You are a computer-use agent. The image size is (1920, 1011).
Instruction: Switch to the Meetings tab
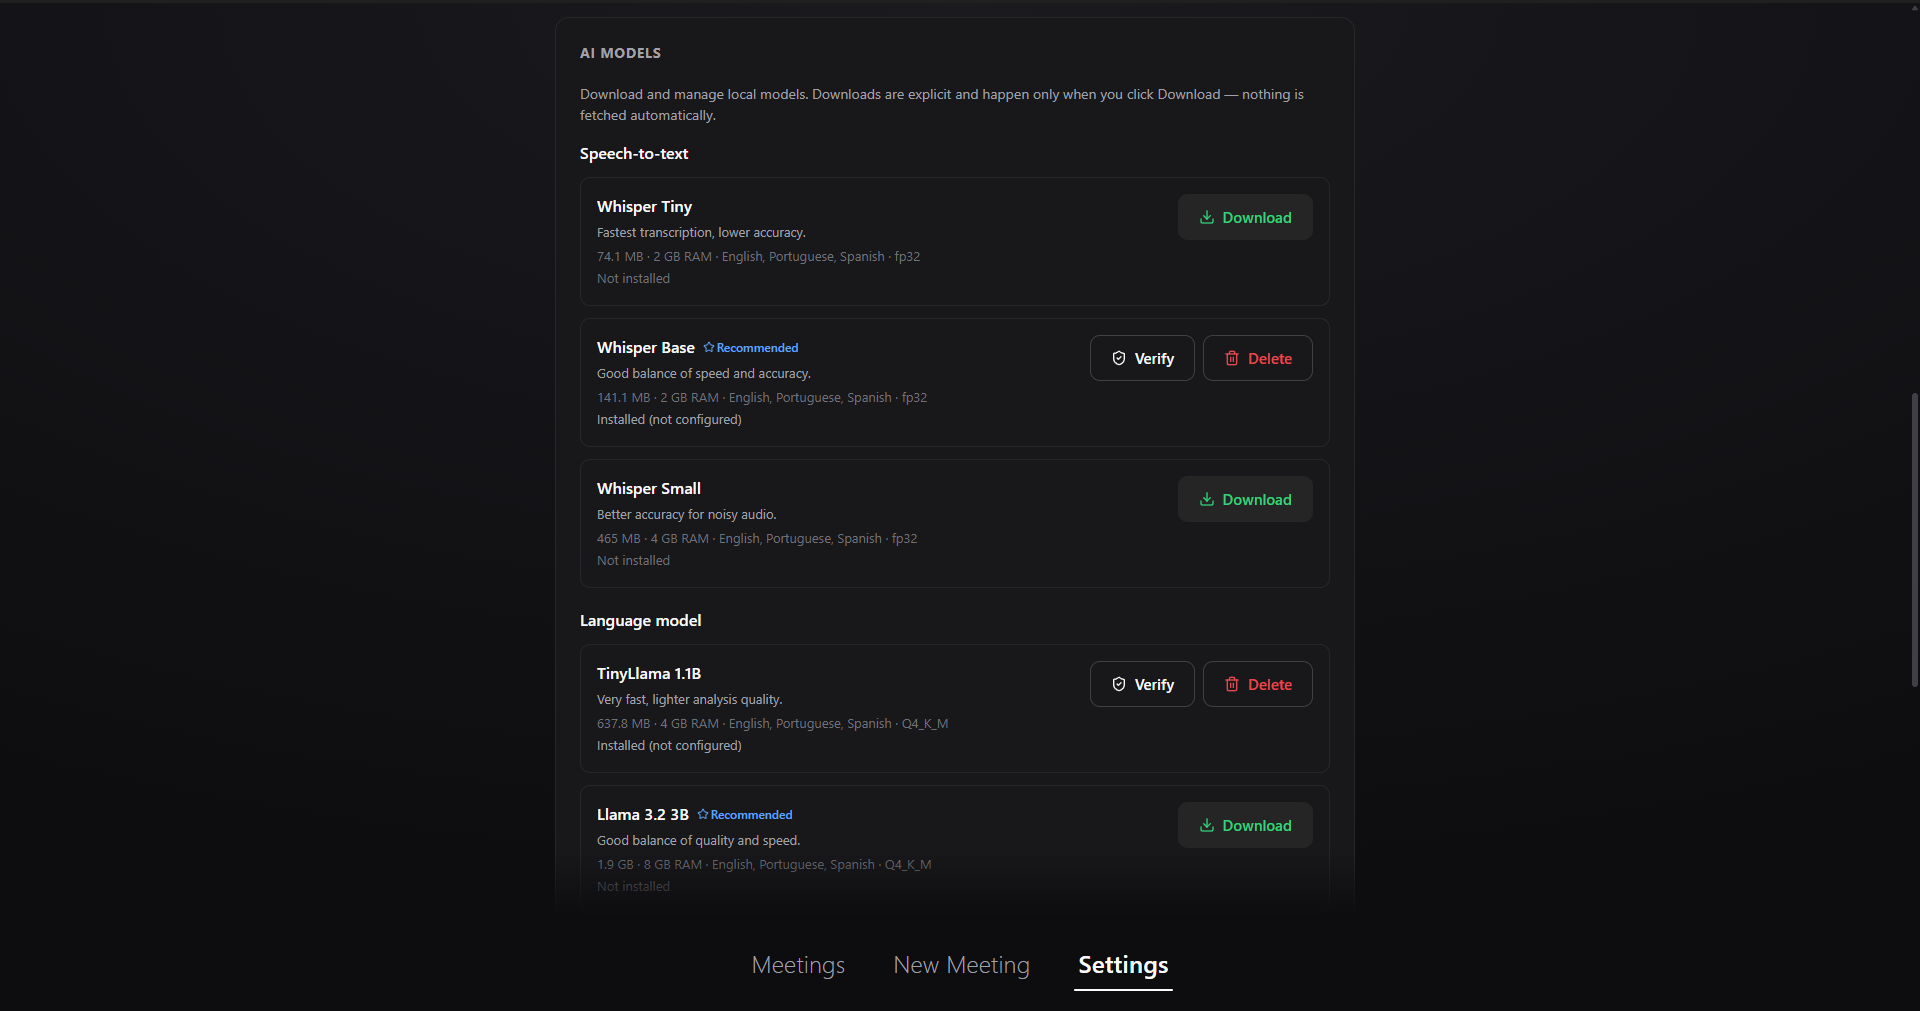(798, 965)
